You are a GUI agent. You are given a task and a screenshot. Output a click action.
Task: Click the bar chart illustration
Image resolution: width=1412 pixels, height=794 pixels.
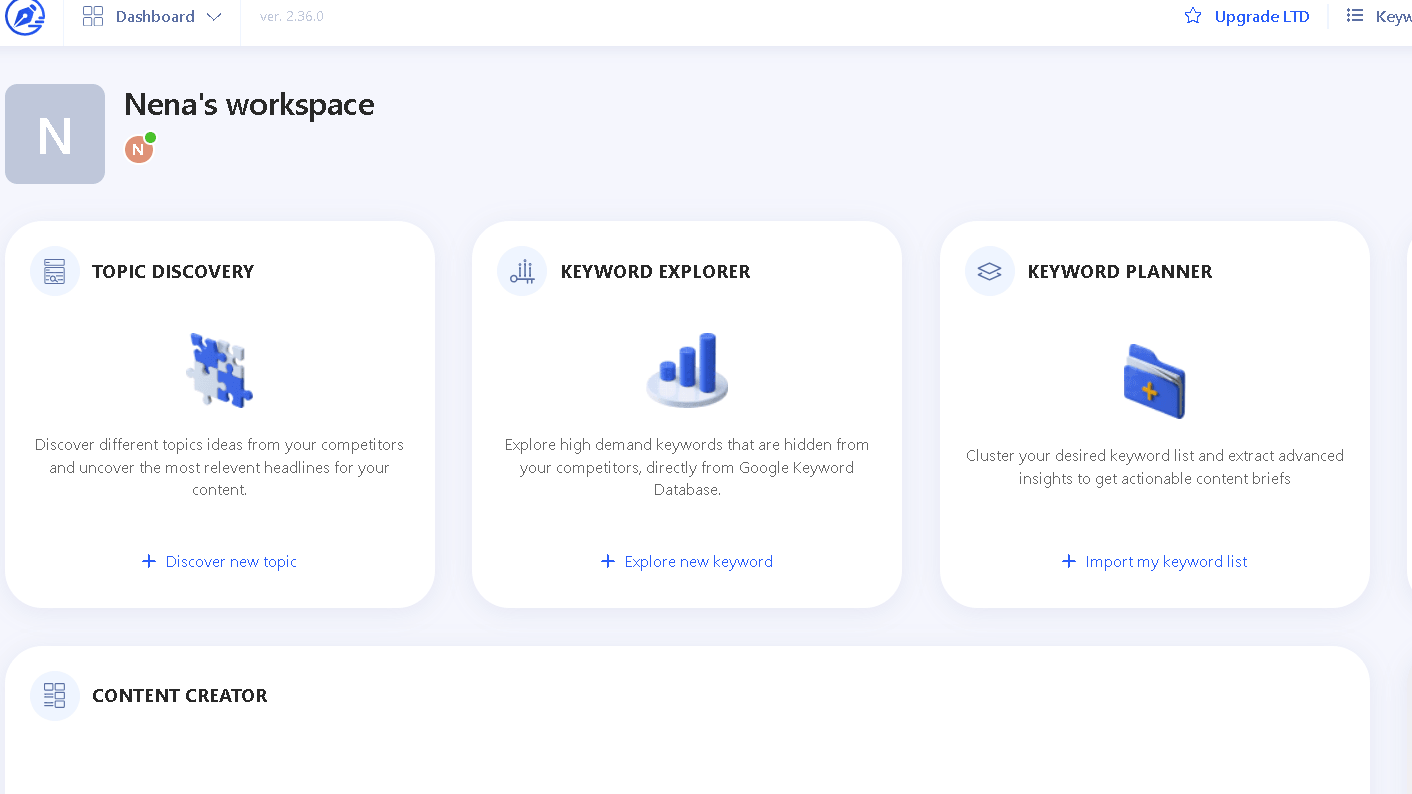pos(687,370)
